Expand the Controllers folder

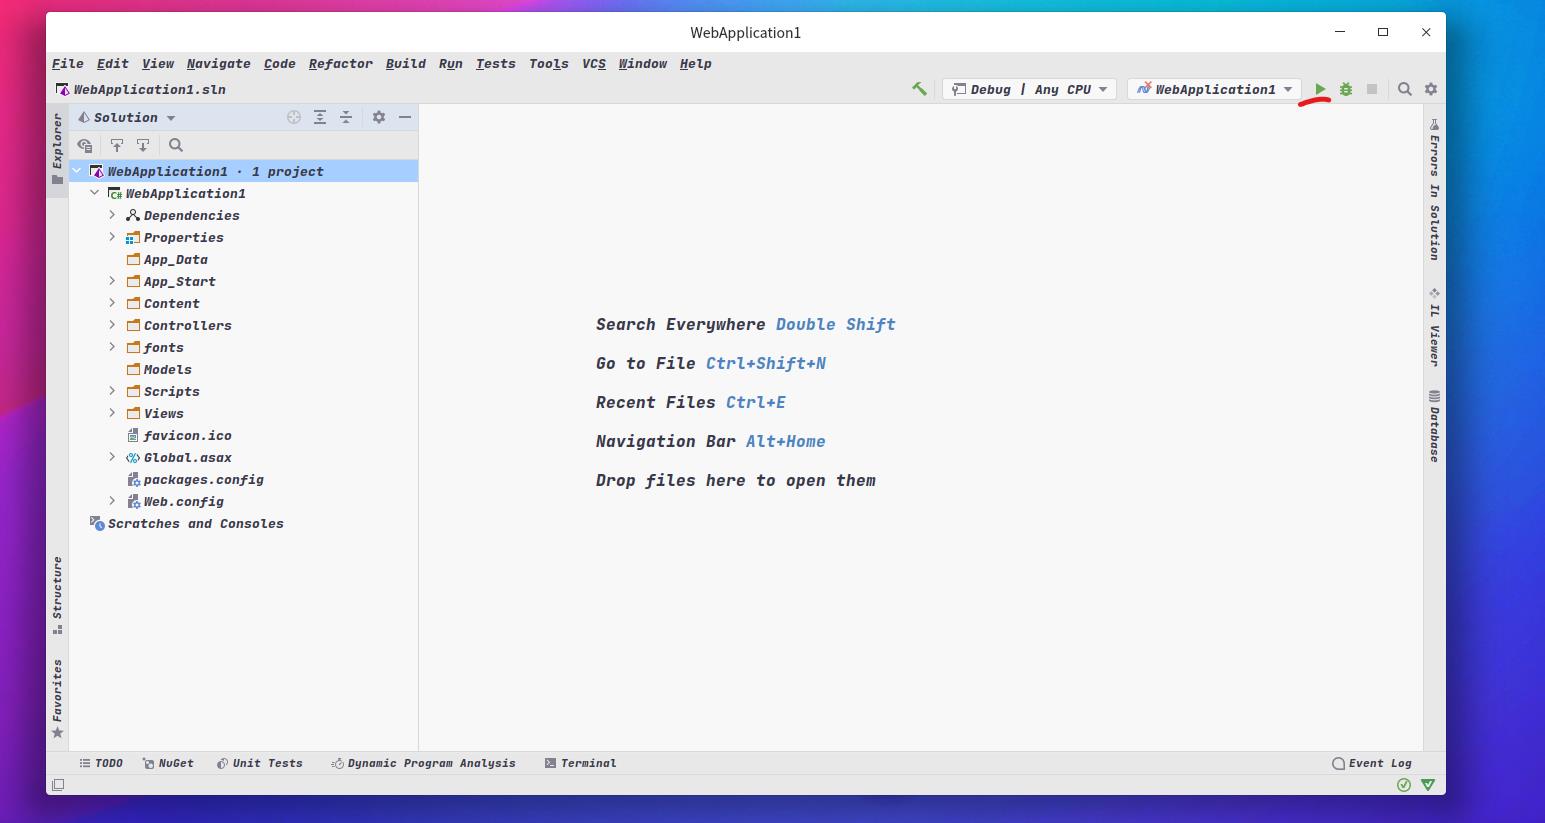[113, 325]
